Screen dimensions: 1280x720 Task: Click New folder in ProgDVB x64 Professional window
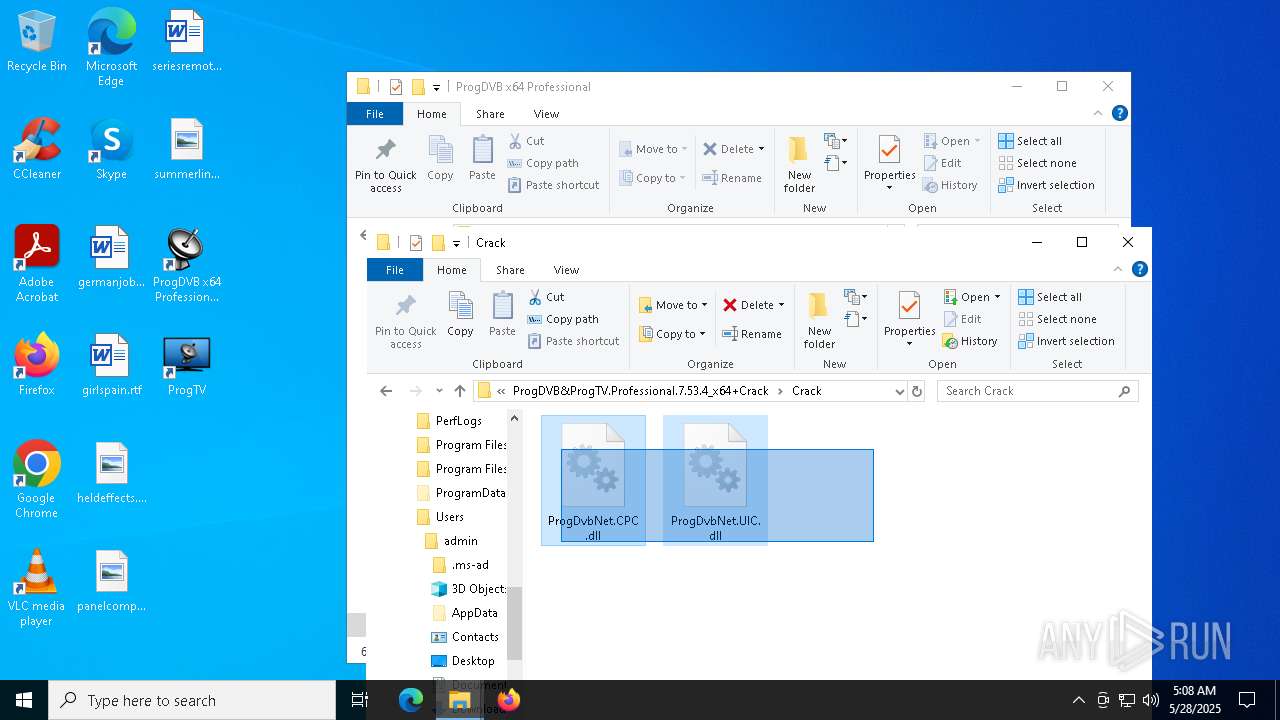coord(799,164)
